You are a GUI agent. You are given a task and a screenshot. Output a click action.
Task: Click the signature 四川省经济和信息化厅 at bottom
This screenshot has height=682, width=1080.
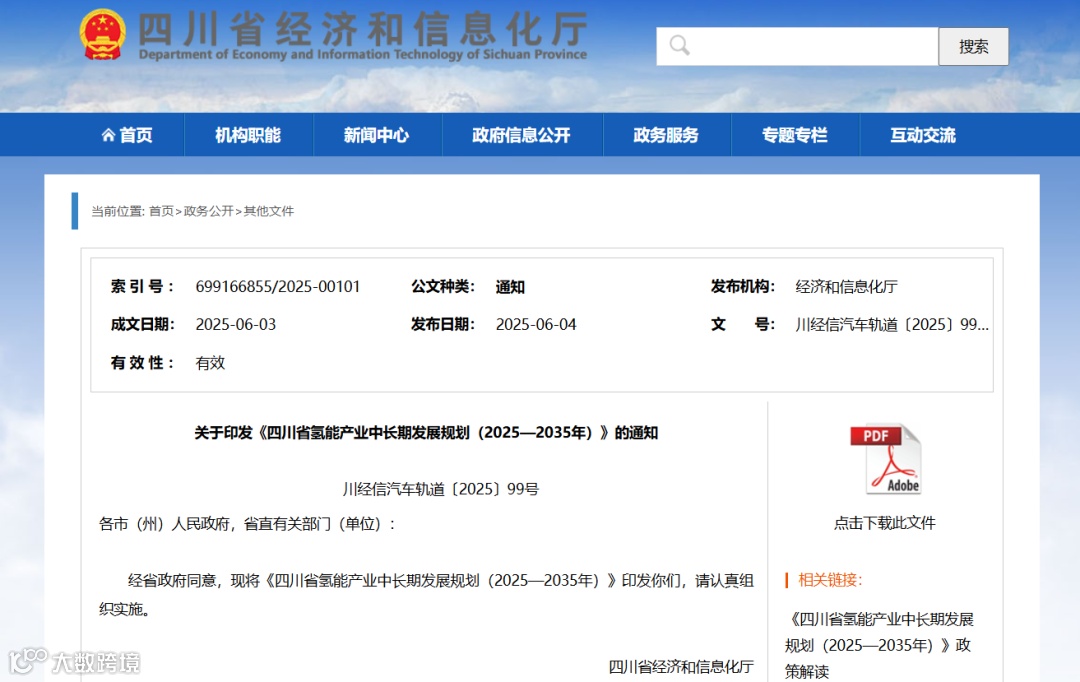point(681,666)
